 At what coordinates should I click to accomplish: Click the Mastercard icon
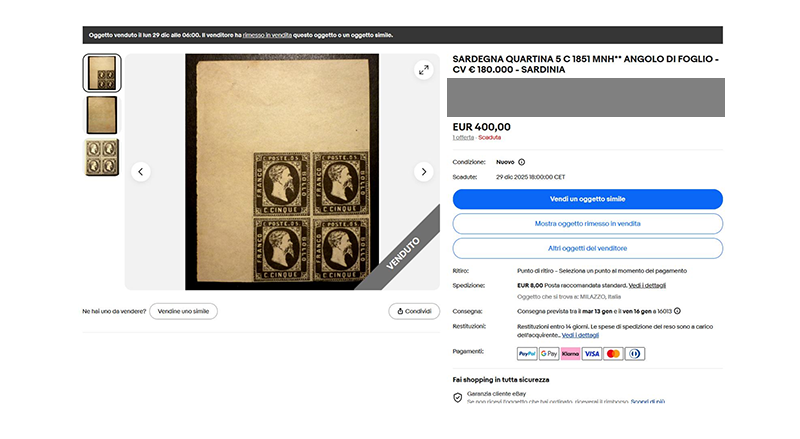(613, 354)
